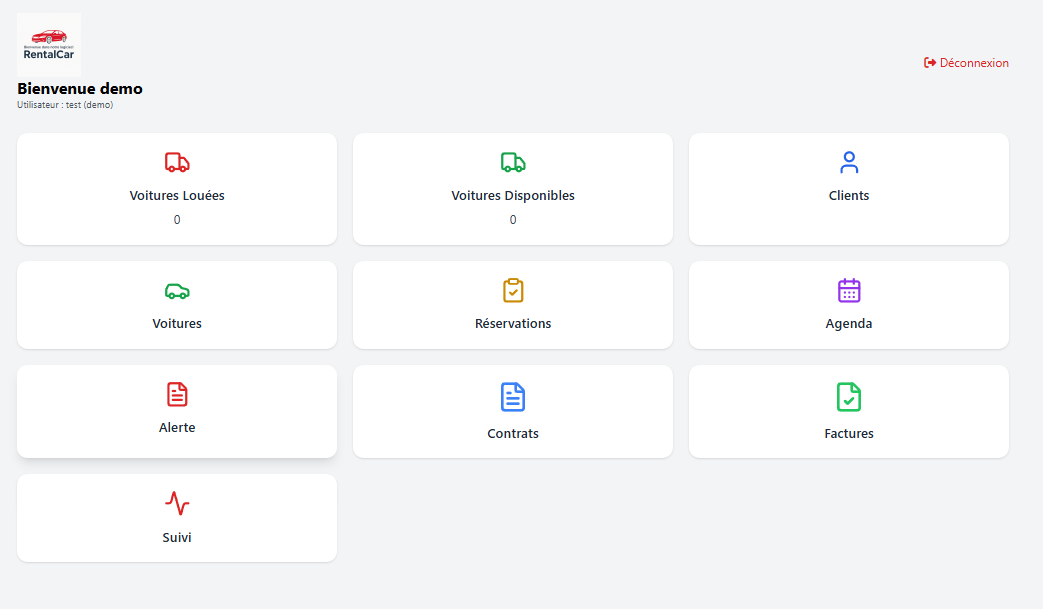Open the Contrats label text
Screen dimensions: 1043x609
513,434
